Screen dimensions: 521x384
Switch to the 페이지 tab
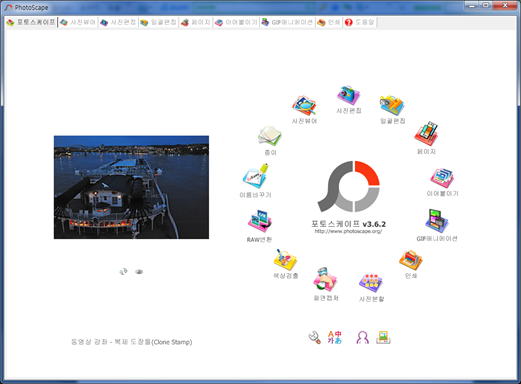[196, 22]
